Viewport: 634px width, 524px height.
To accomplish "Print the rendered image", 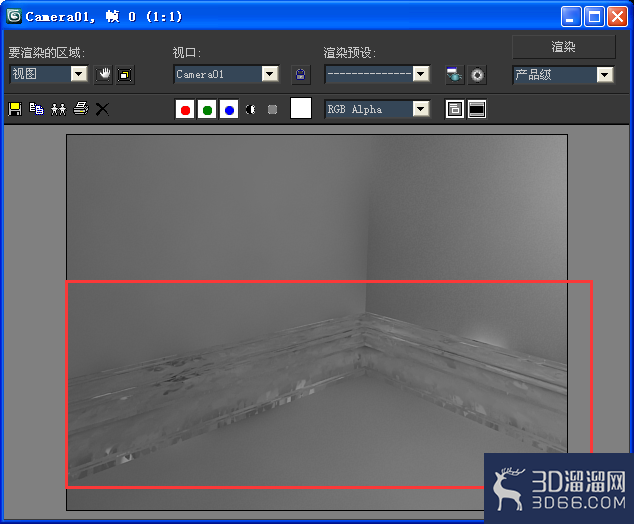I will coord(81,109).
